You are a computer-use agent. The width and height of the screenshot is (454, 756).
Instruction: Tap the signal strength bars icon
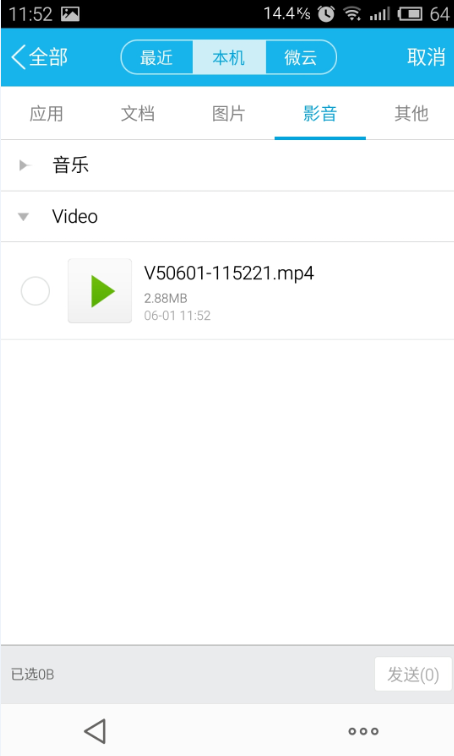click(x=379, y=14)
